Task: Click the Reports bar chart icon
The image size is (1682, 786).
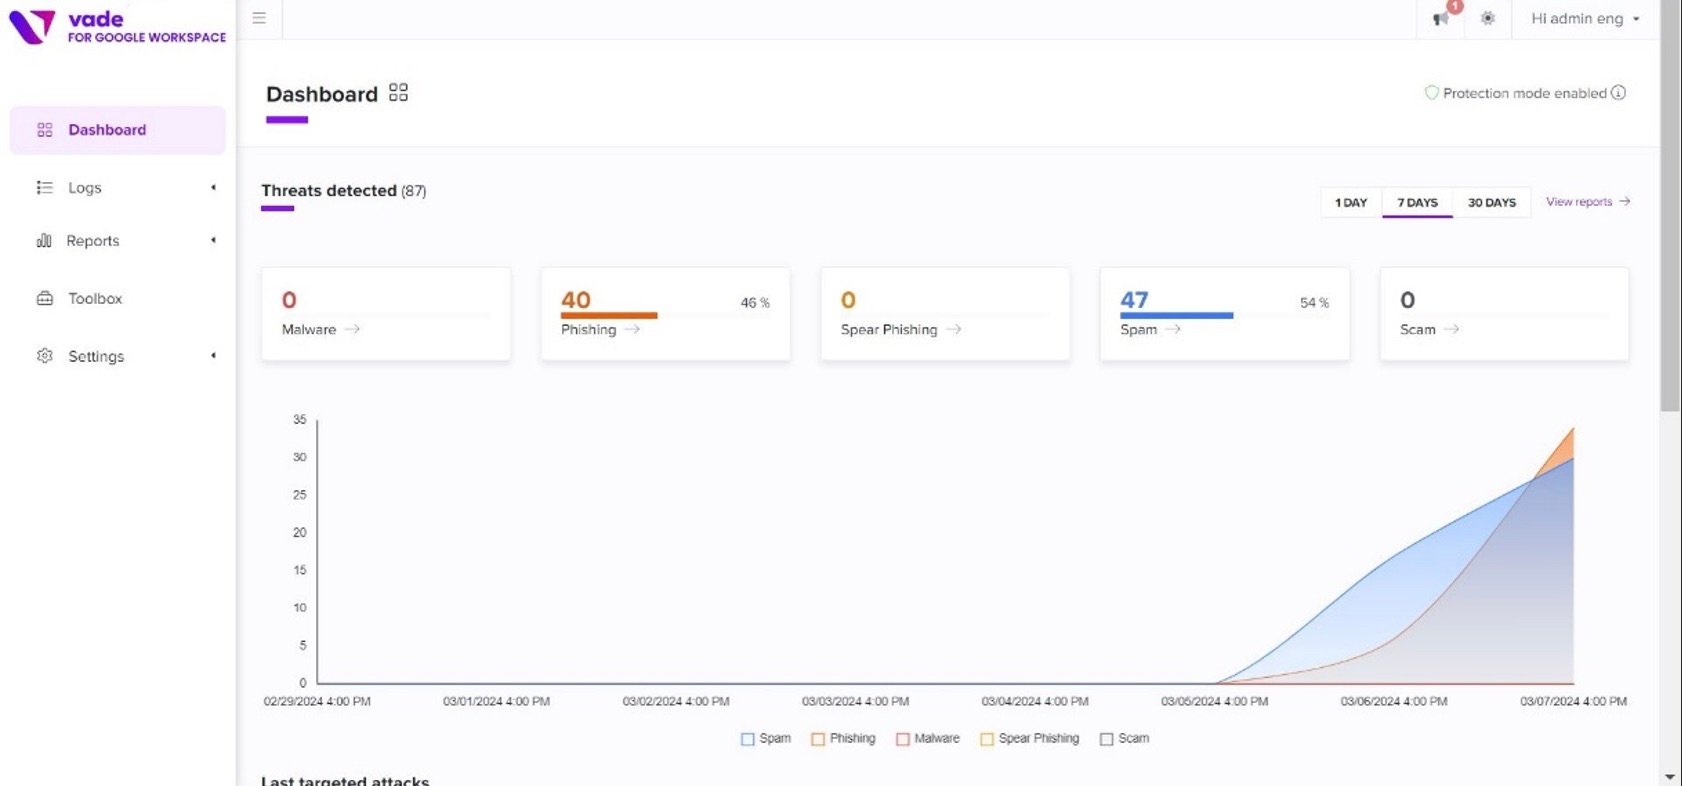Action: pyautogui.click(x=44, y=240)
